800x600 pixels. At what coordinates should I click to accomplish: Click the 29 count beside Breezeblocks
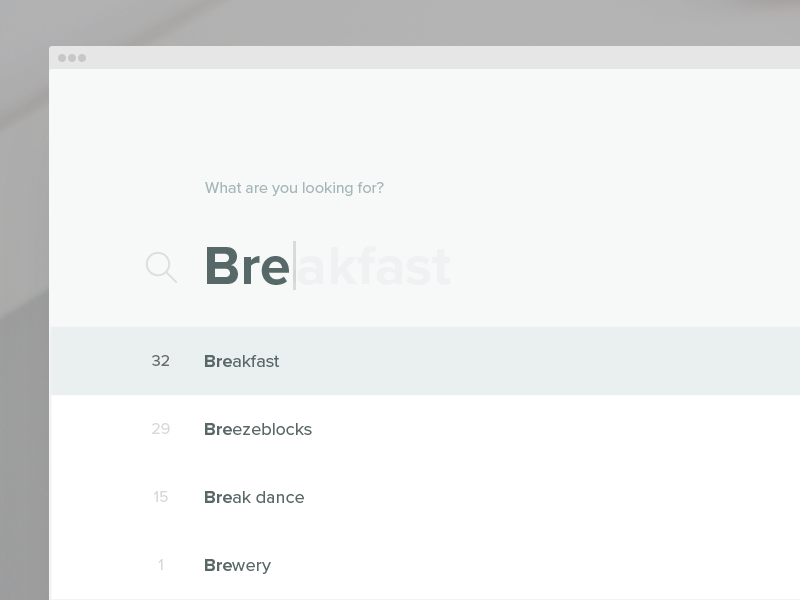coord(160,429)
